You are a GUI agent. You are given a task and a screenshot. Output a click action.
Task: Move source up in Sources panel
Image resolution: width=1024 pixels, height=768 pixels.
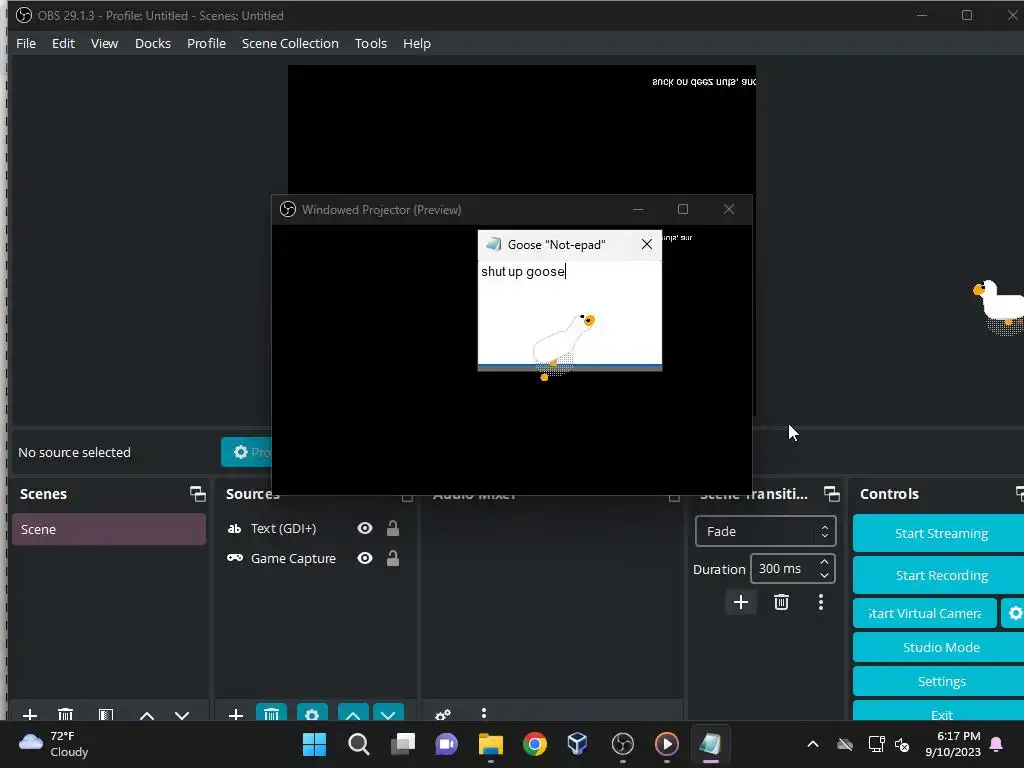353,712
